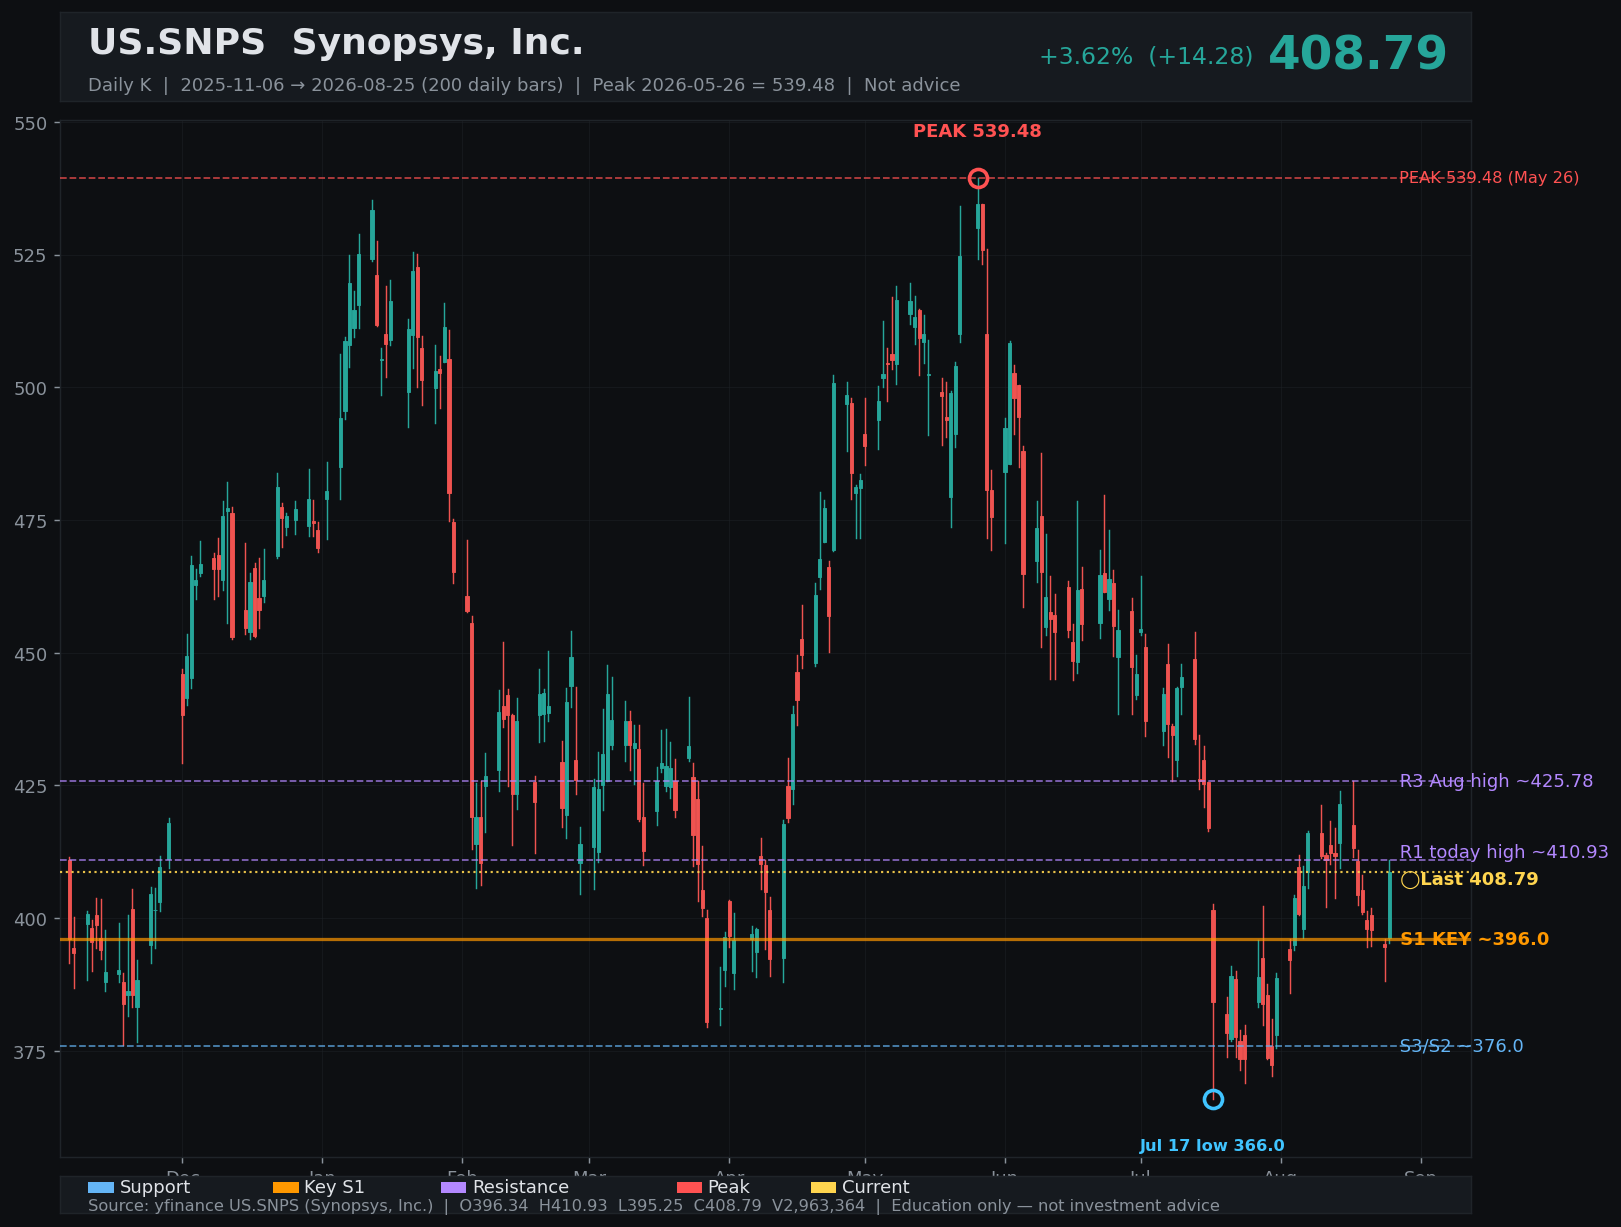Image resolution: width=1621 pixels, height=1227 pixels.
Task: Click the 'US.SNPS Synopsys, Inc.' title
Action: [x=336, y=43]
